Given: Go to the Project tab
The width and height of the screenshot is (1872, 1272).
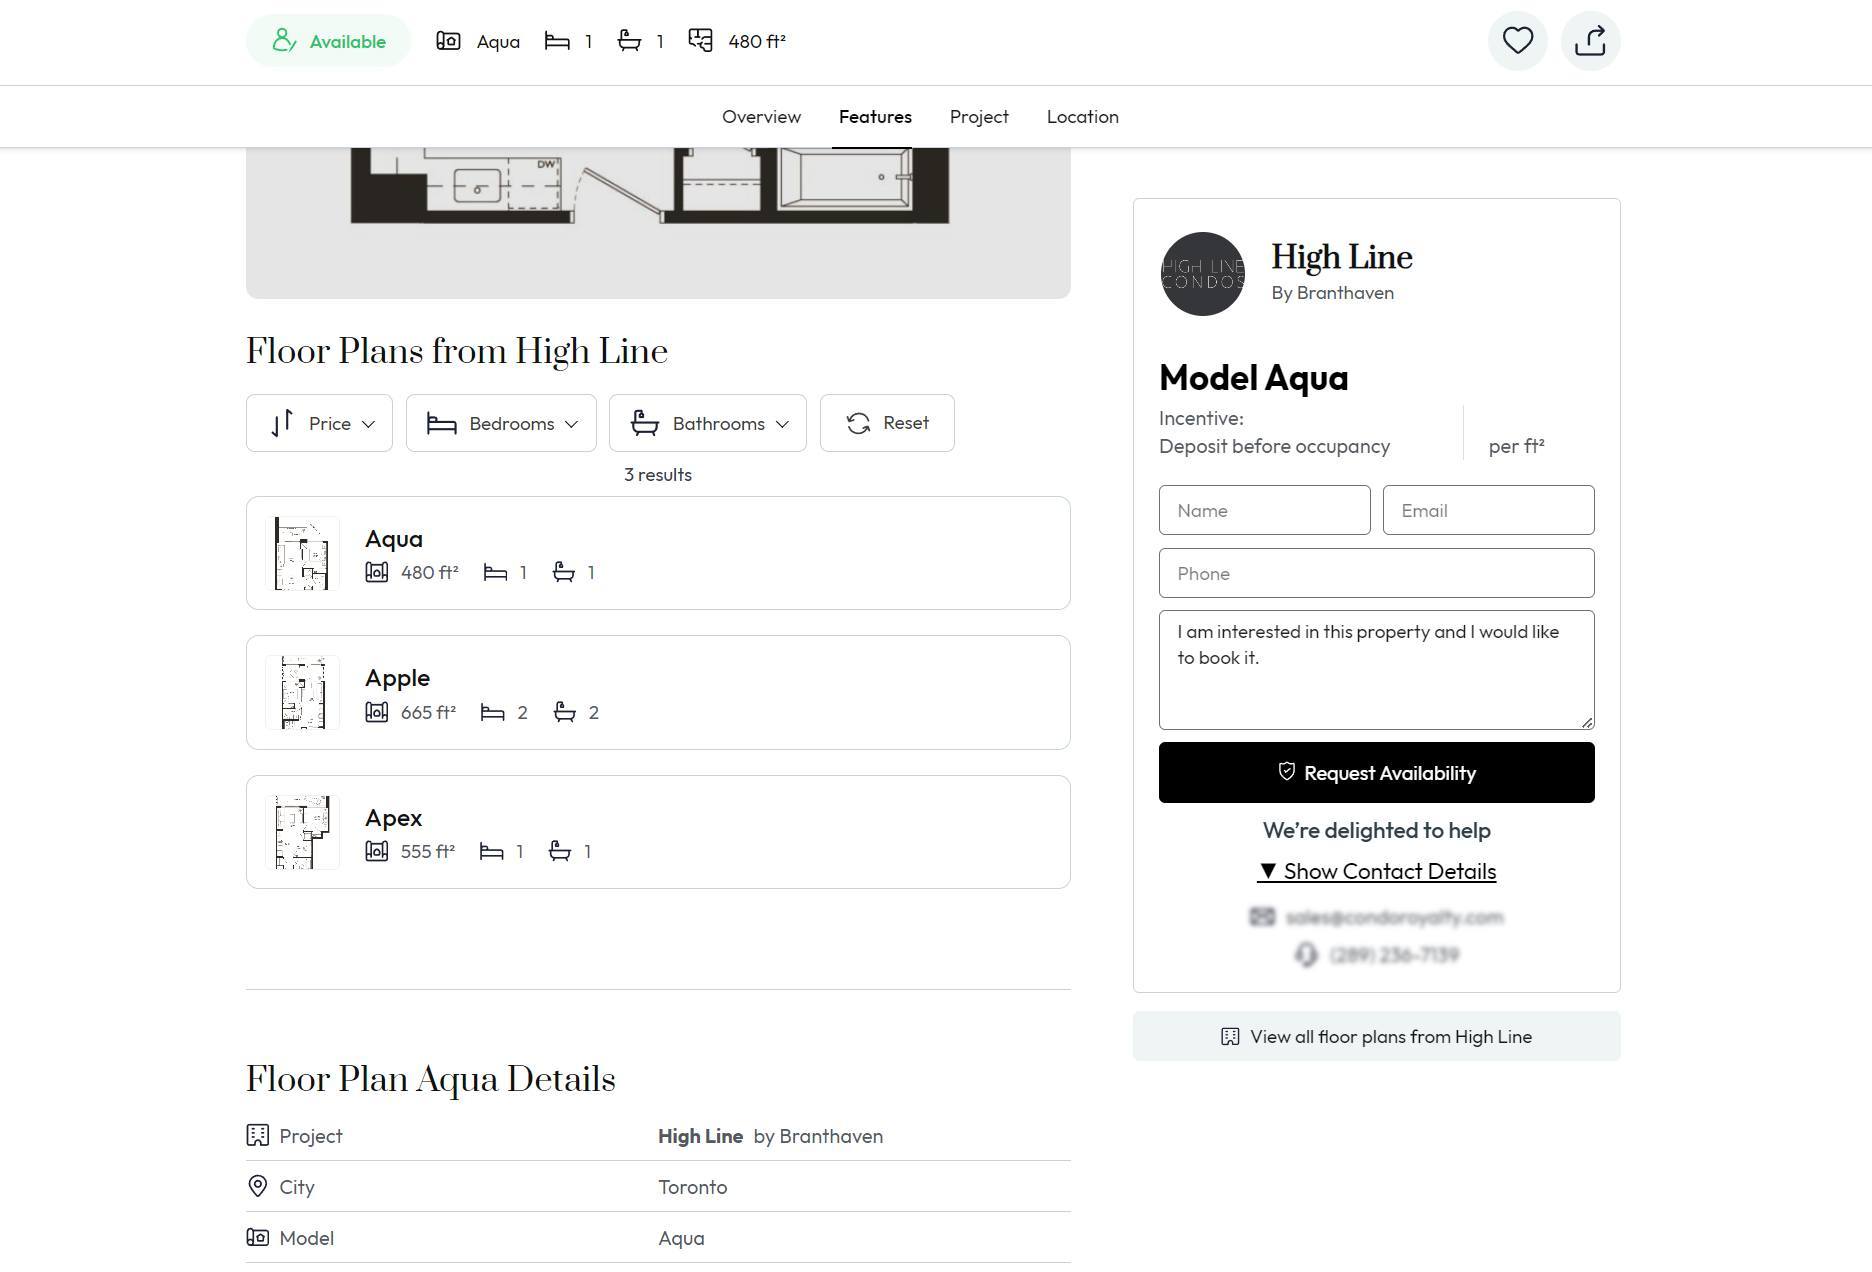Looking at the screenshot, I should pos(979,117).
